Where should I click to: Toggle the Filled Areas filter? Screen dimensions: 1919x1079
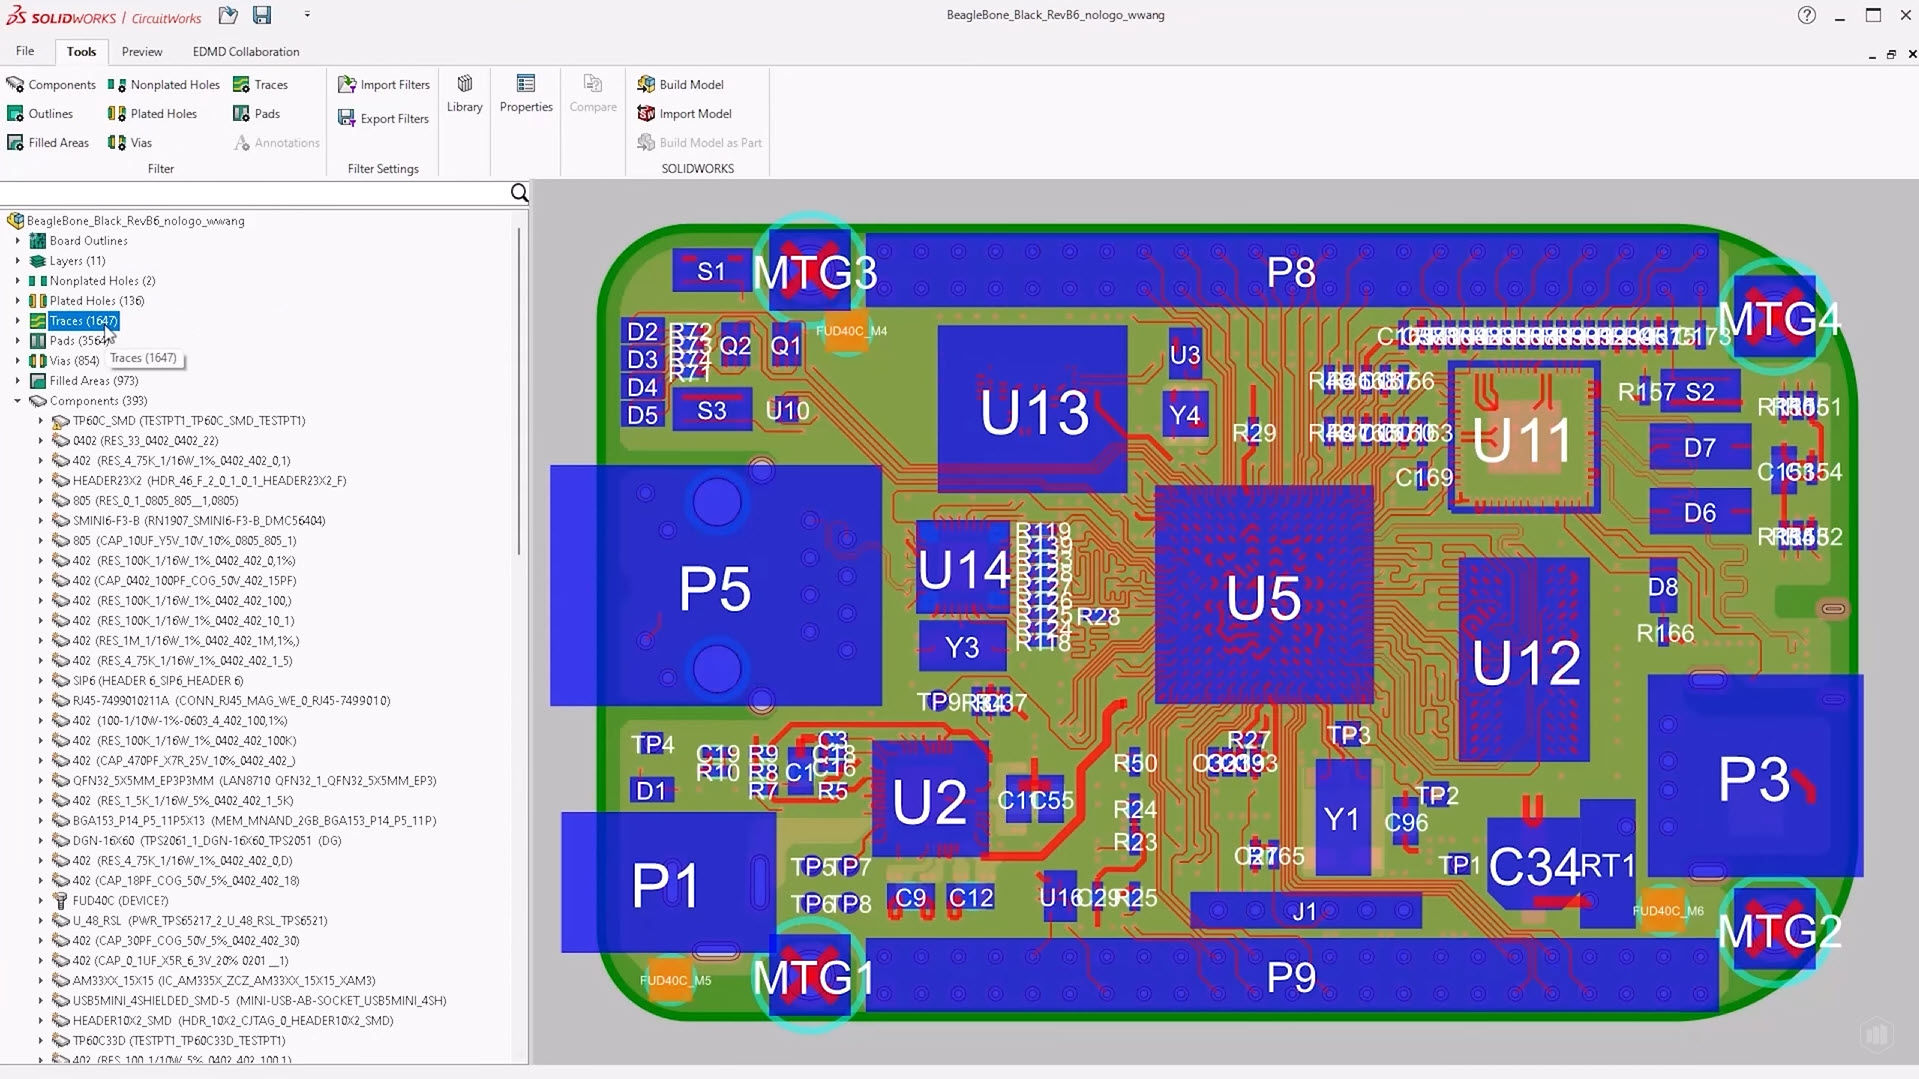[48, 143]
